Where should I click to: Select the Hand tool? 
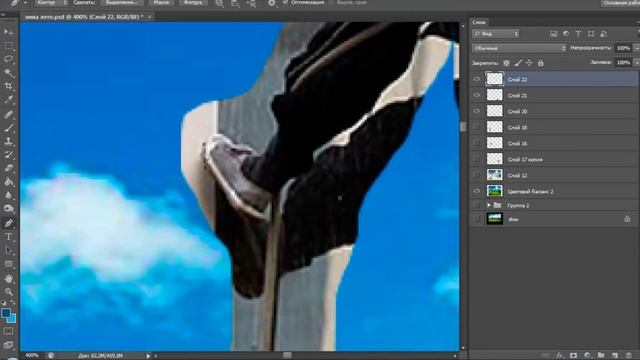8,278
